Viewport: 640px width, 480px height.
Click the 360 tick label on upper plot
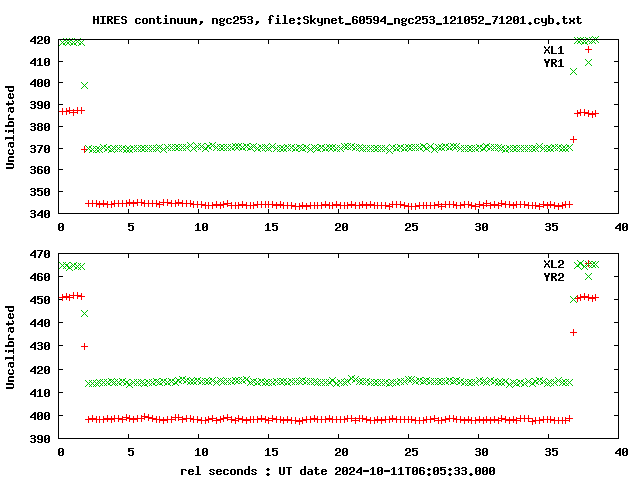[40, 170]
